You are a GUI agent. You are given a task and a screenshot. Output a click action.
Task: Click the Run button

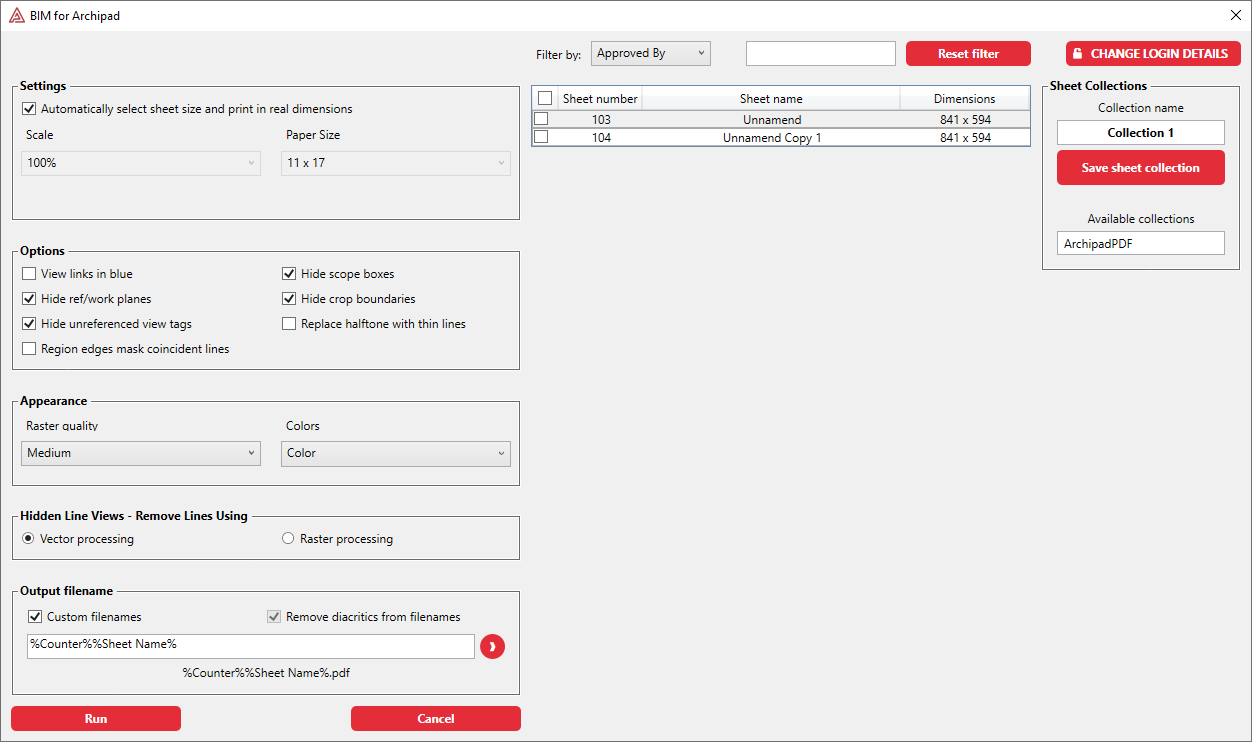pyautogui.click(x=96, y=718)
